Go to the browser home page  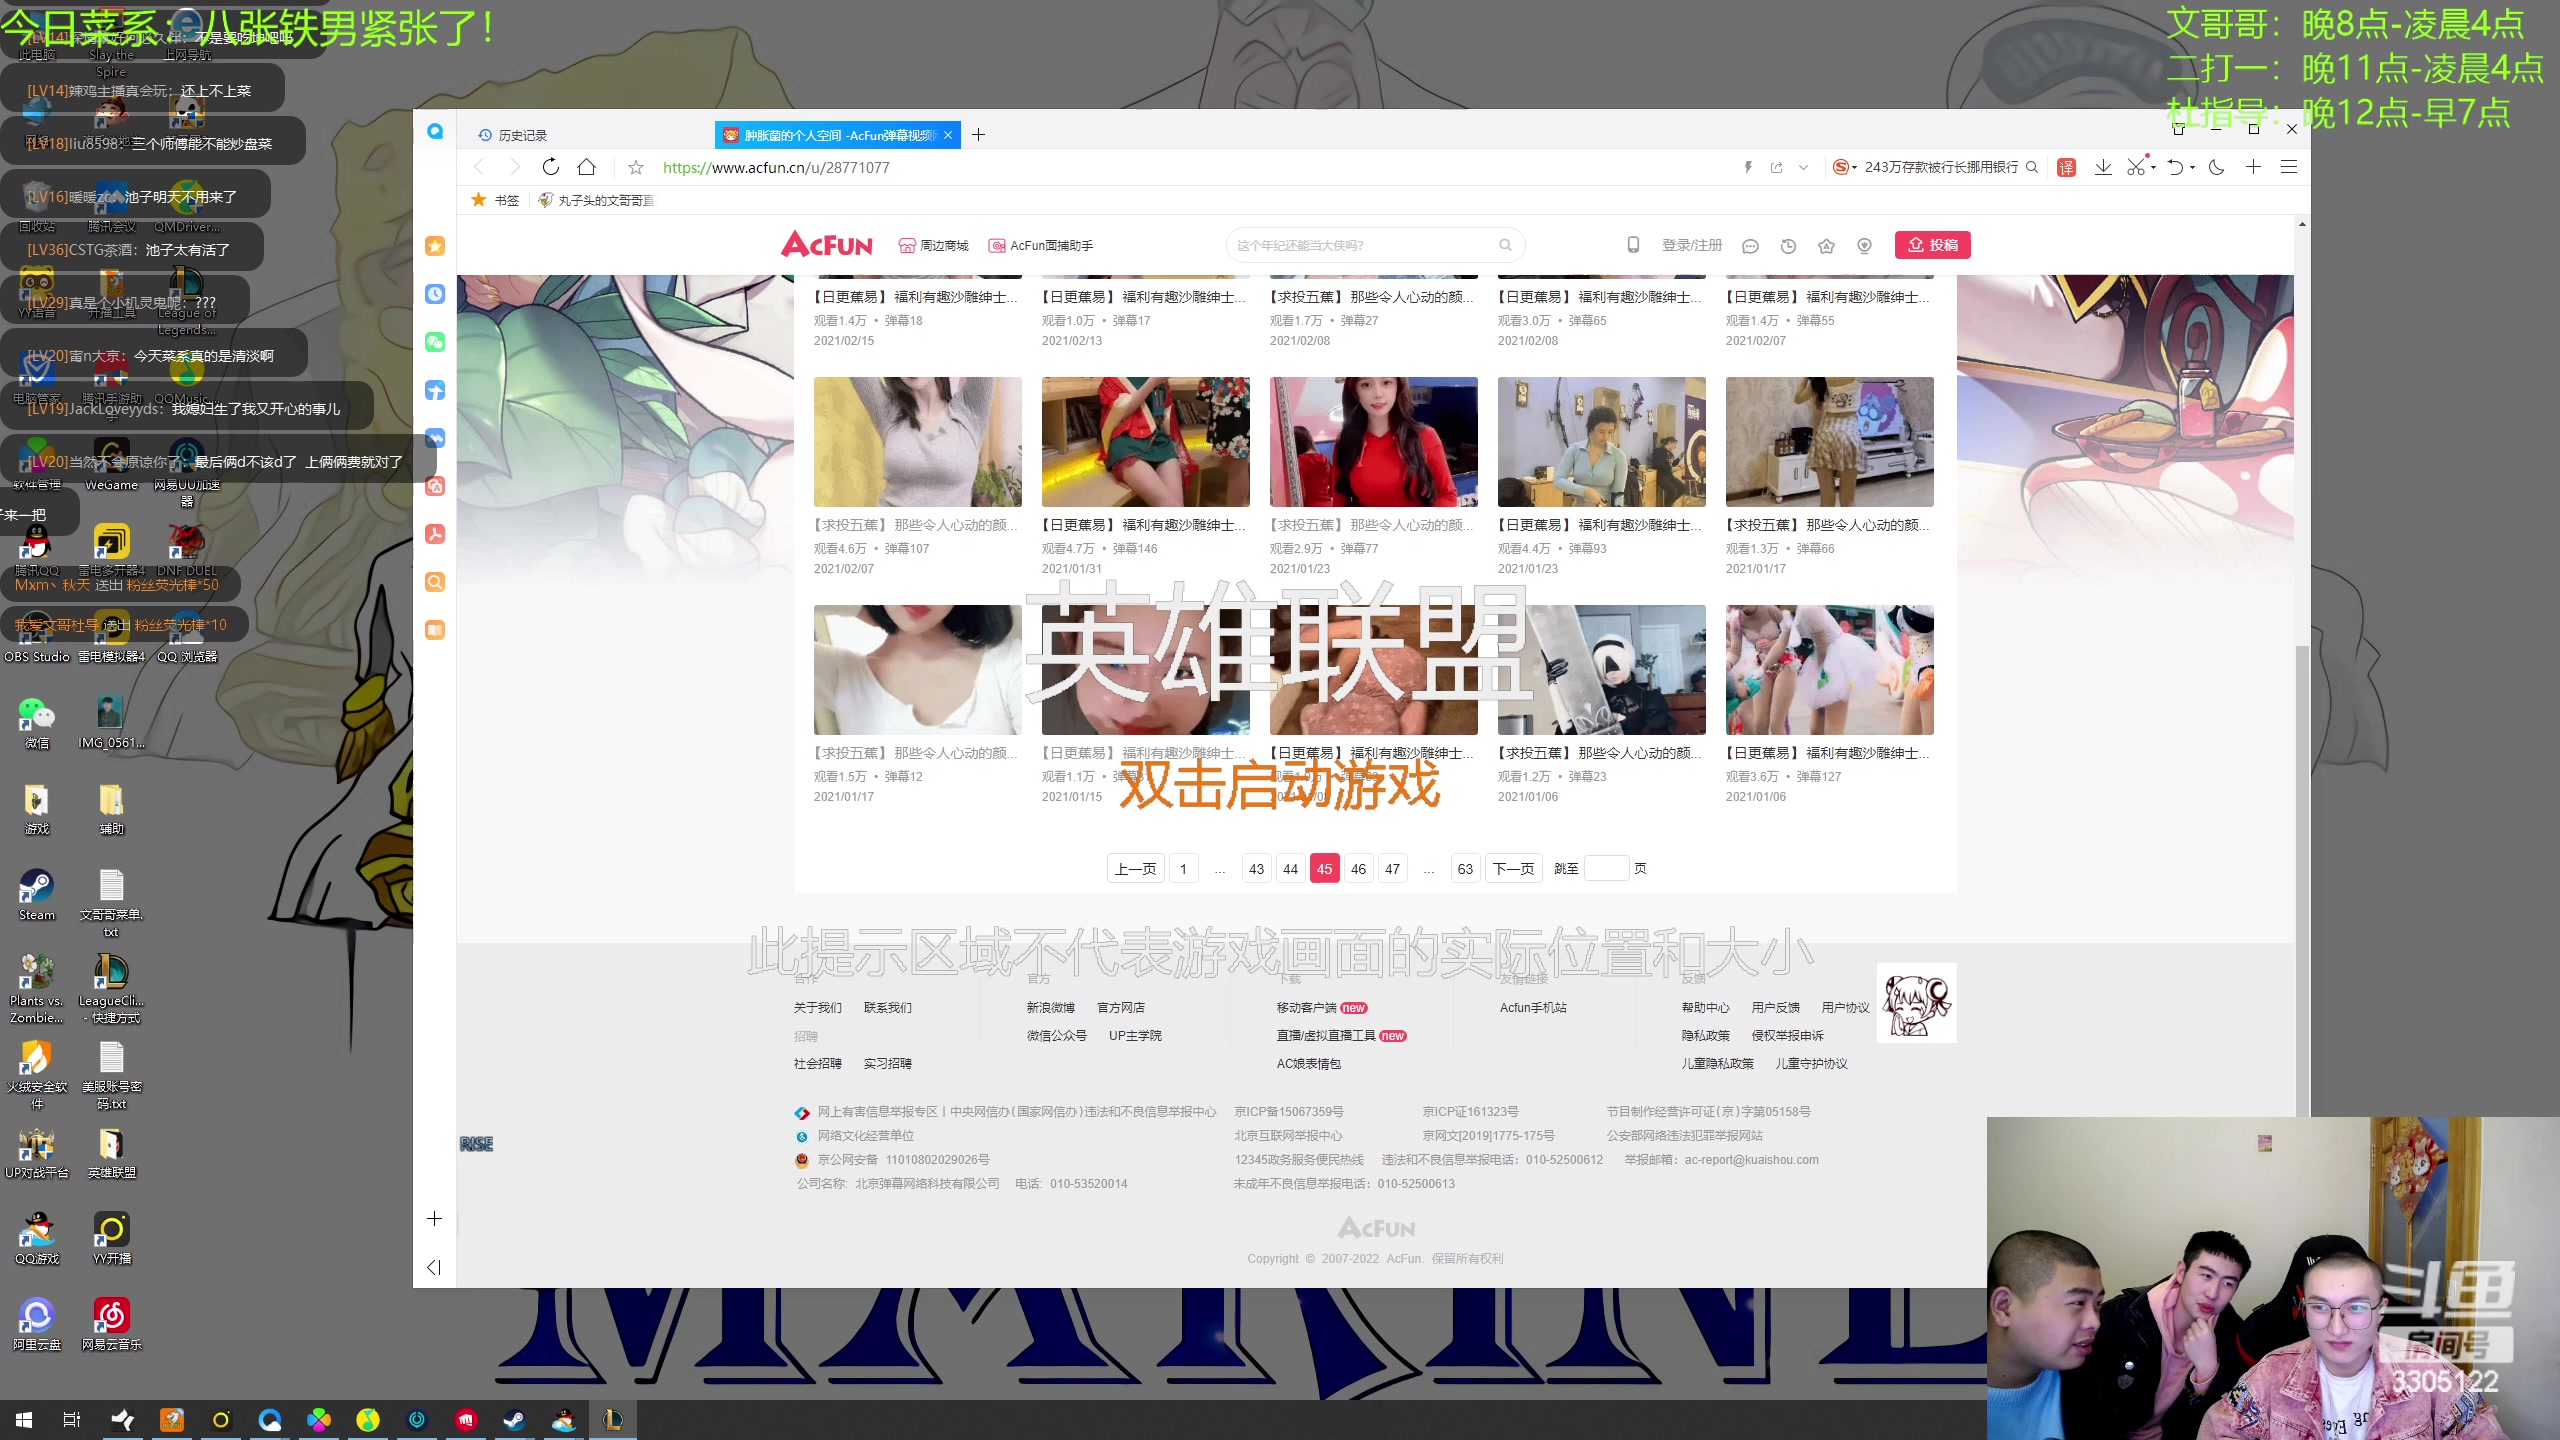point(587,167)
